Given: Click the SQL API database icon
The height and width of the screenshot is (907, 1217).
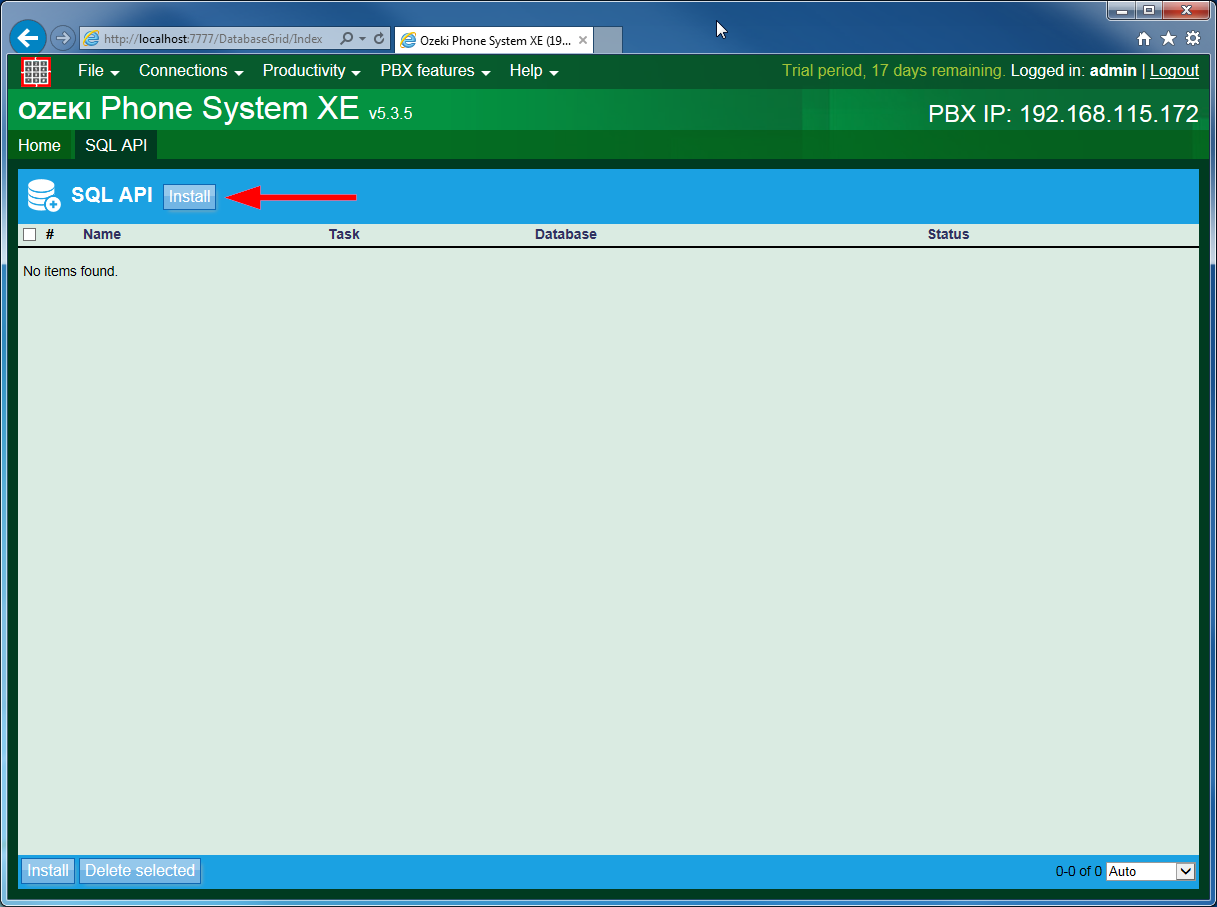Looking at the screenshot, I should (x=42, y=195).
